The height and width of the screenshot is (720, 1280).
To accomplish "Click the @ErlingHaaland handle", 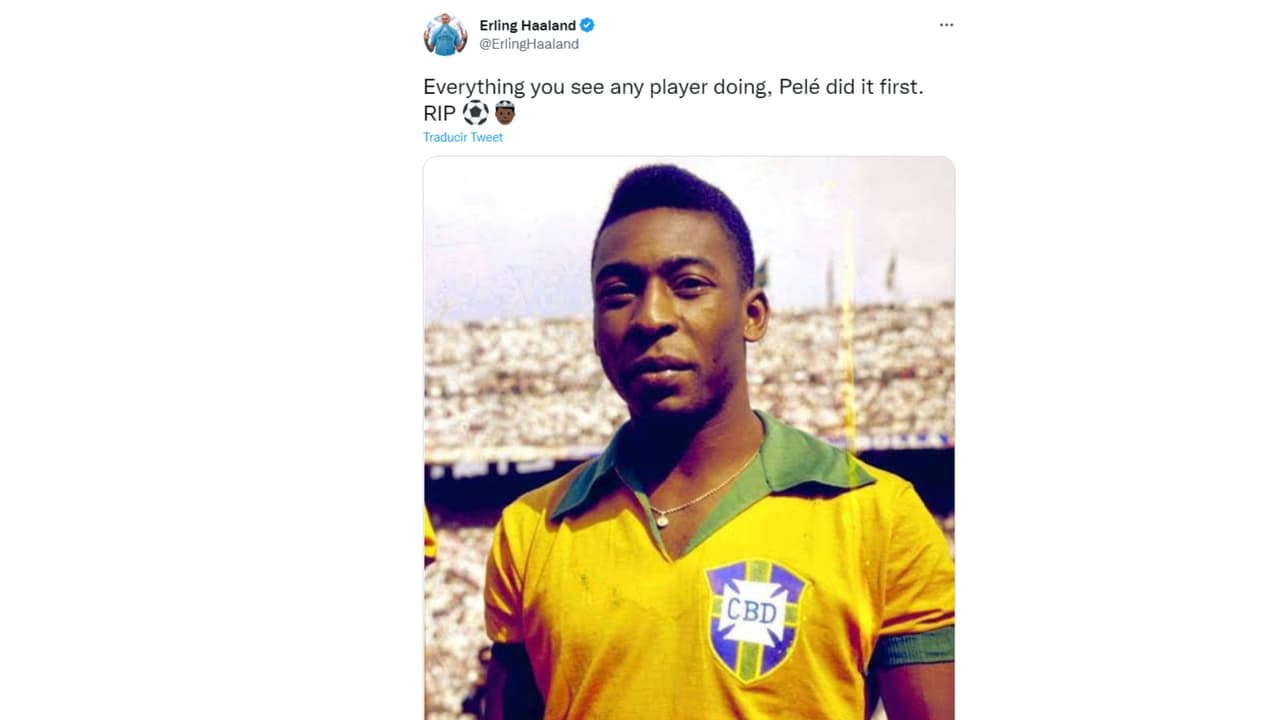I will pos(529,44).
